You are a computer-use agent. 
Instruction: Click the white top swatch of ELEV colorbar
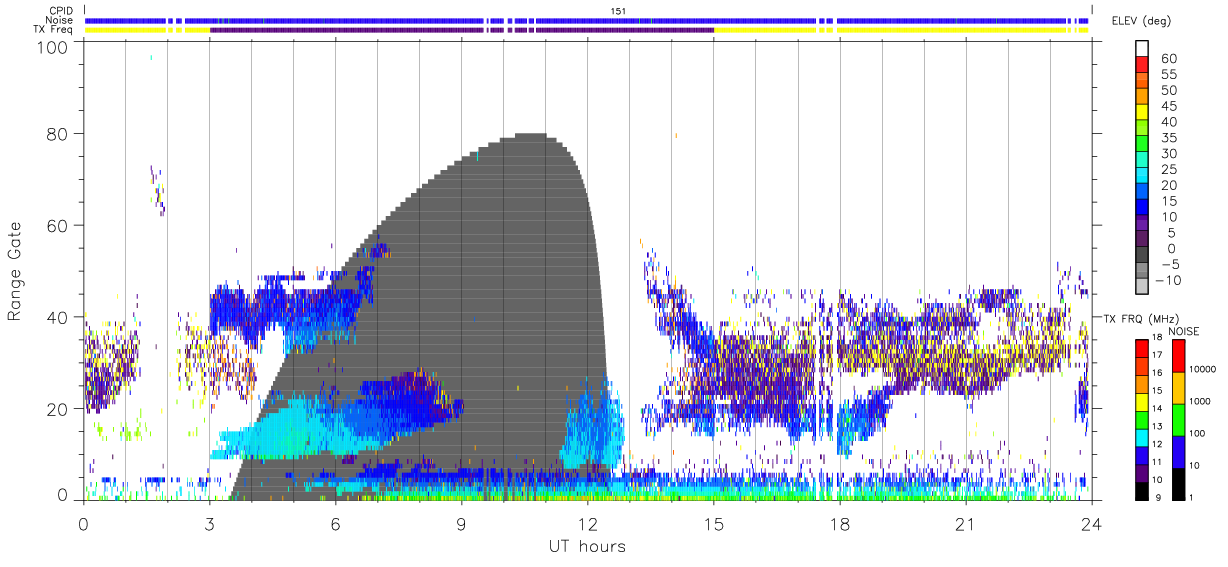1142,49
